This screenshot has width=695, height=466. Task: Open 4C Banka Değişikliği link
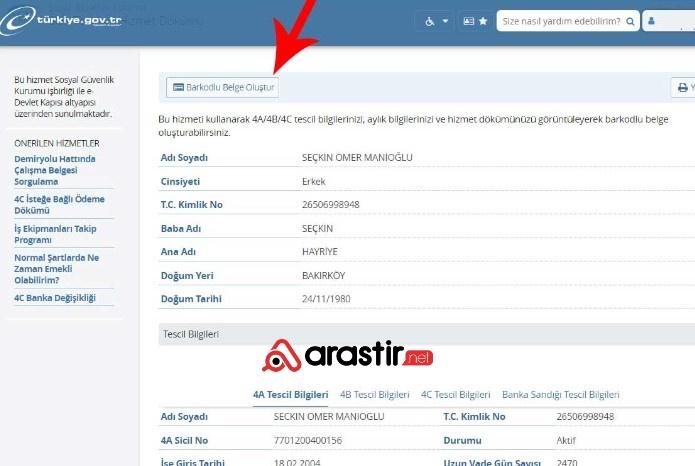pyautogui.click(x=55, y=298)
